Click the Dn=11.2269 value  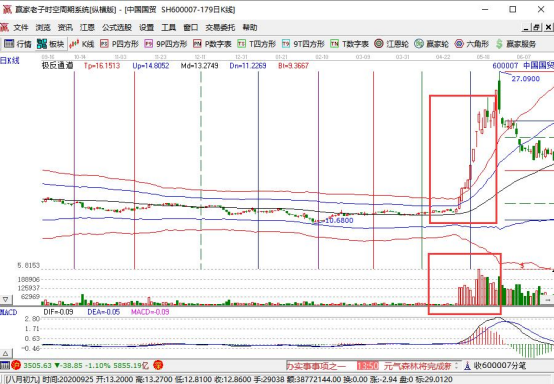(x=248, y=66)
